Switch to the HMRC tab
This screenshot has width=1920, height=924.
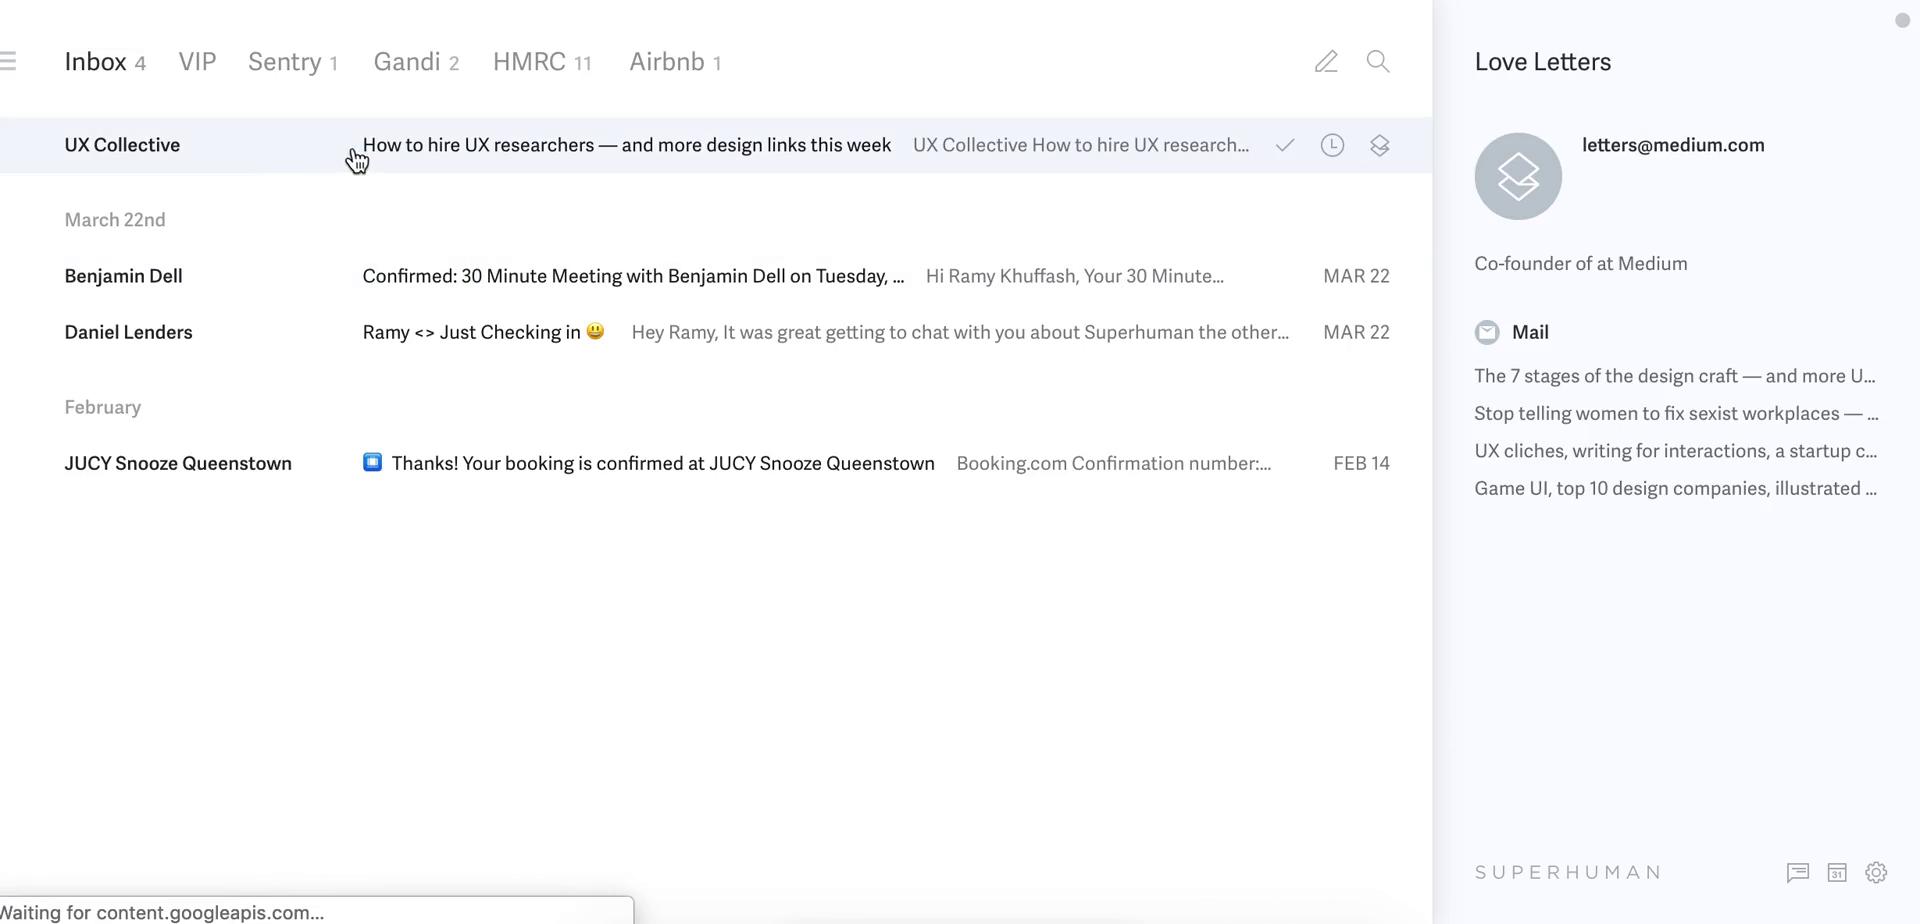[x=542, y=62]
